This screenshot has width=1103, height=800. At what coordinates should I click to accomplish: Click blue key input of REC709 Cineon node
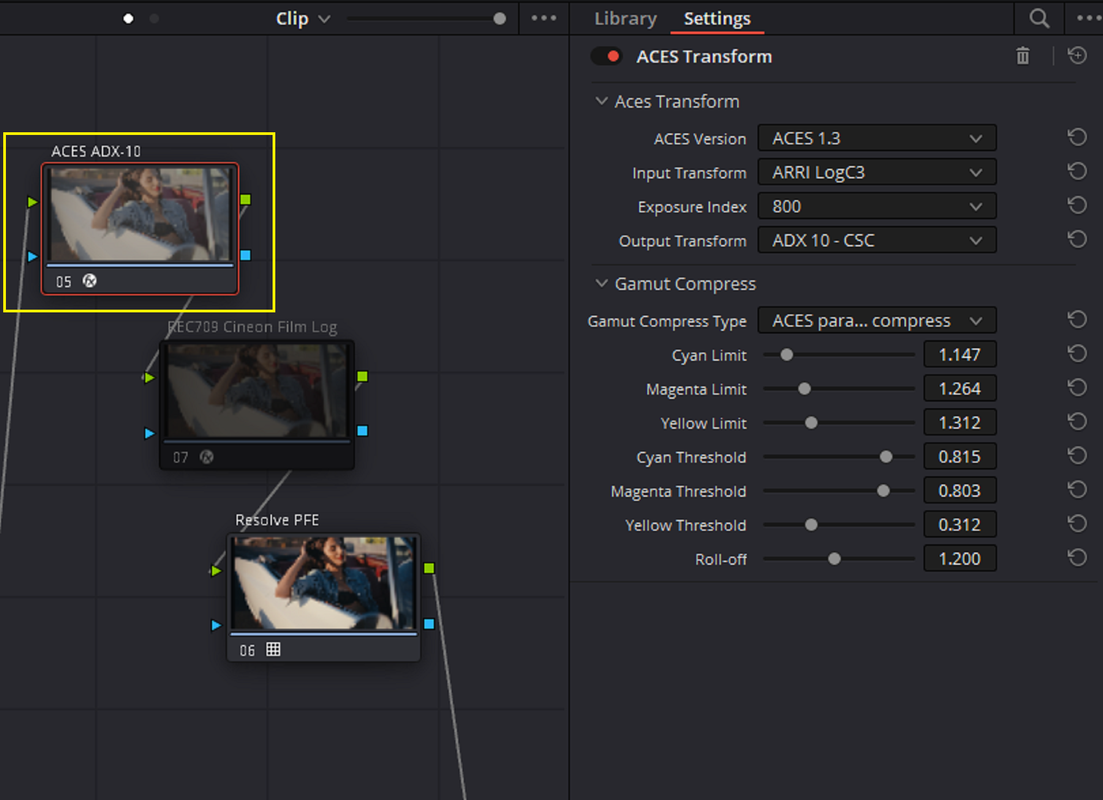click(149, 433)
